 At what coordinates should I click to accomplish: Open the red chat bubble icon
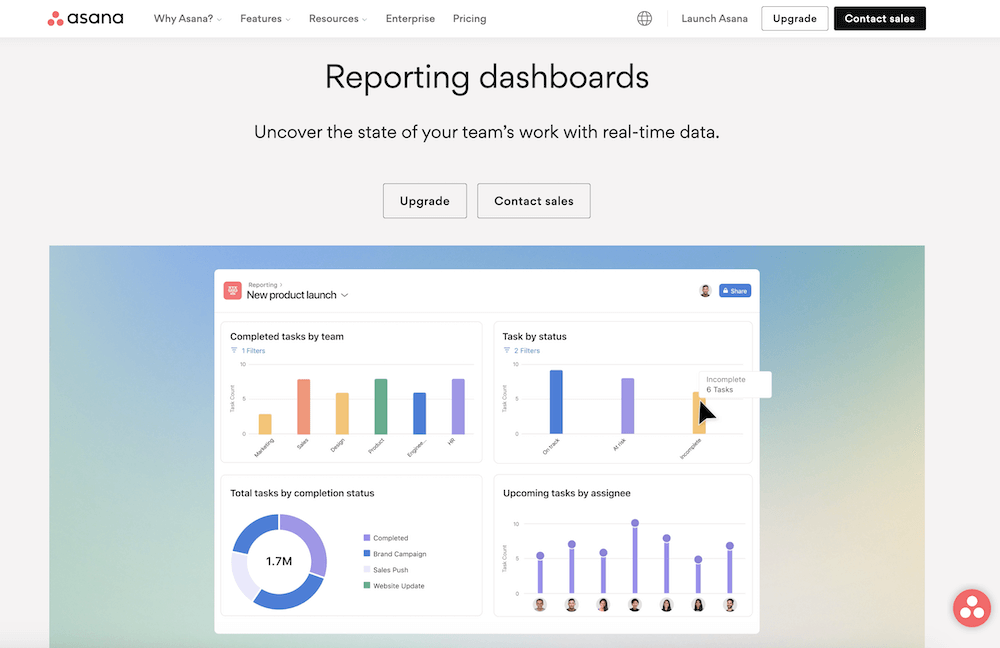[x=971, y=607]
